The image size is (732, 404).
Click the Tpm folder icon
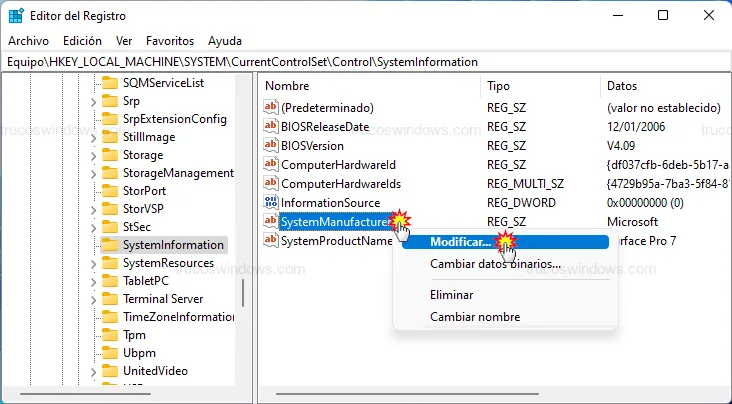(x=110, y=335)
